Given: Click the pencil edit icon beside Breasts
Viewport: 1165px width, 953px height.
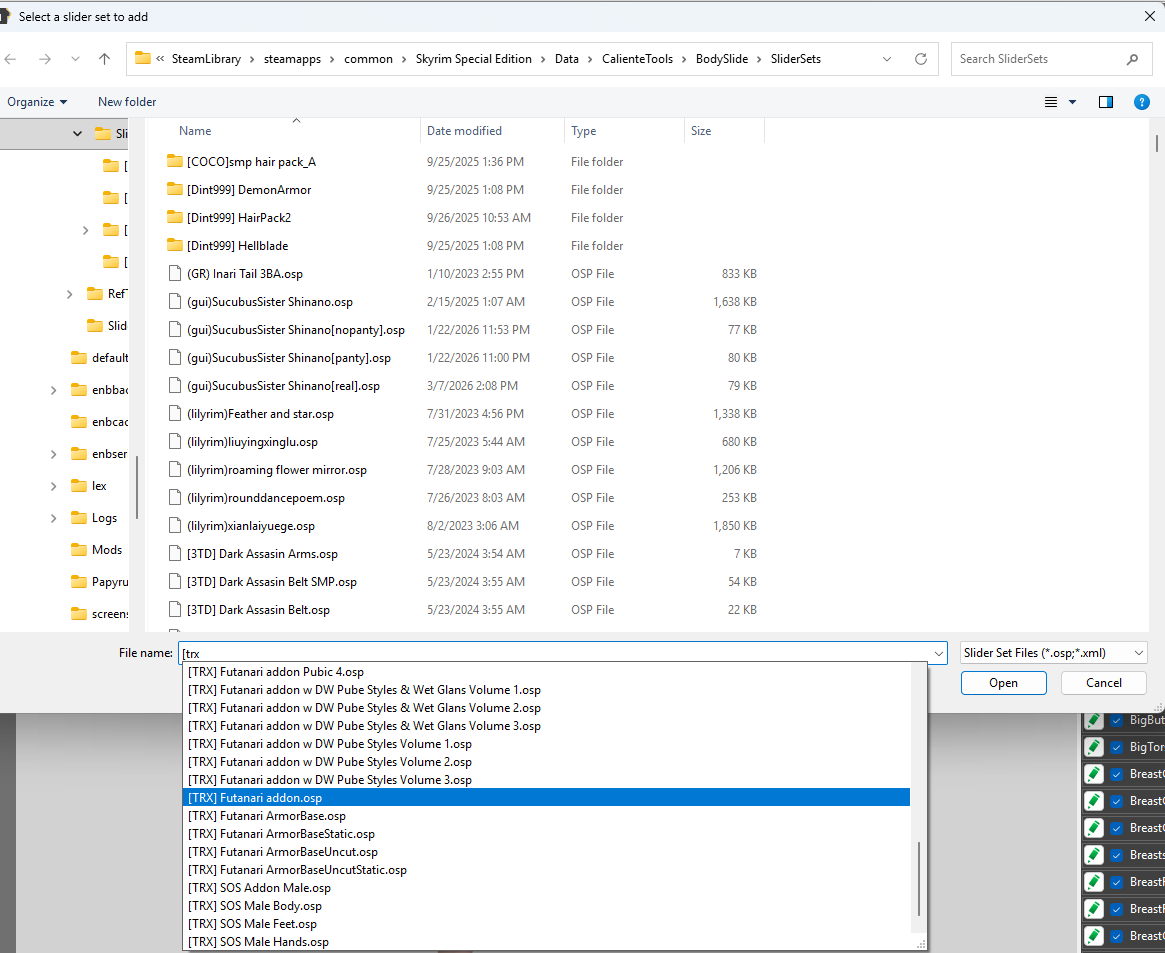Looking at the screenshot, I should 1094,855.
